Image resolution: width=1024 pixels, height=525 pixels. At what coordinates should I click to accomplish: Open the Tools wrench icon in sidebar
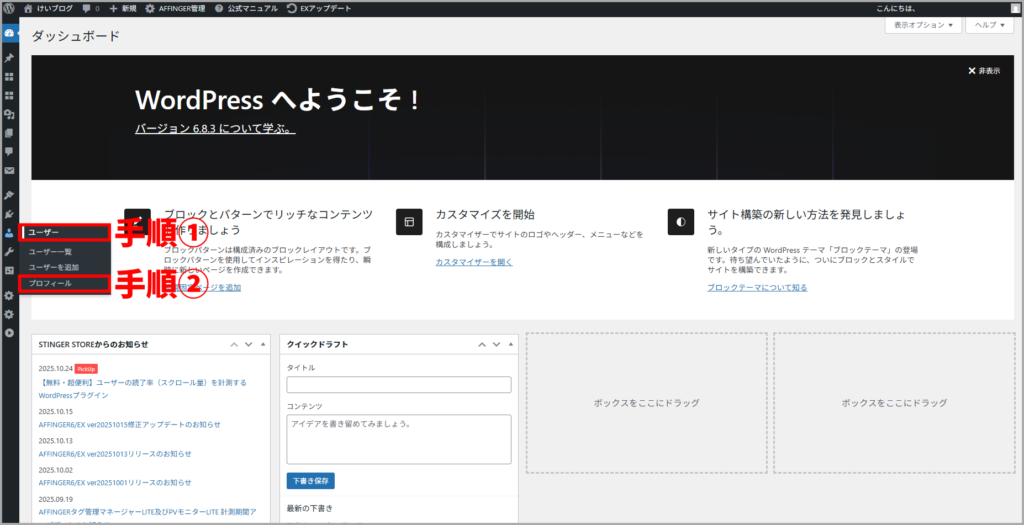point(9,252)
